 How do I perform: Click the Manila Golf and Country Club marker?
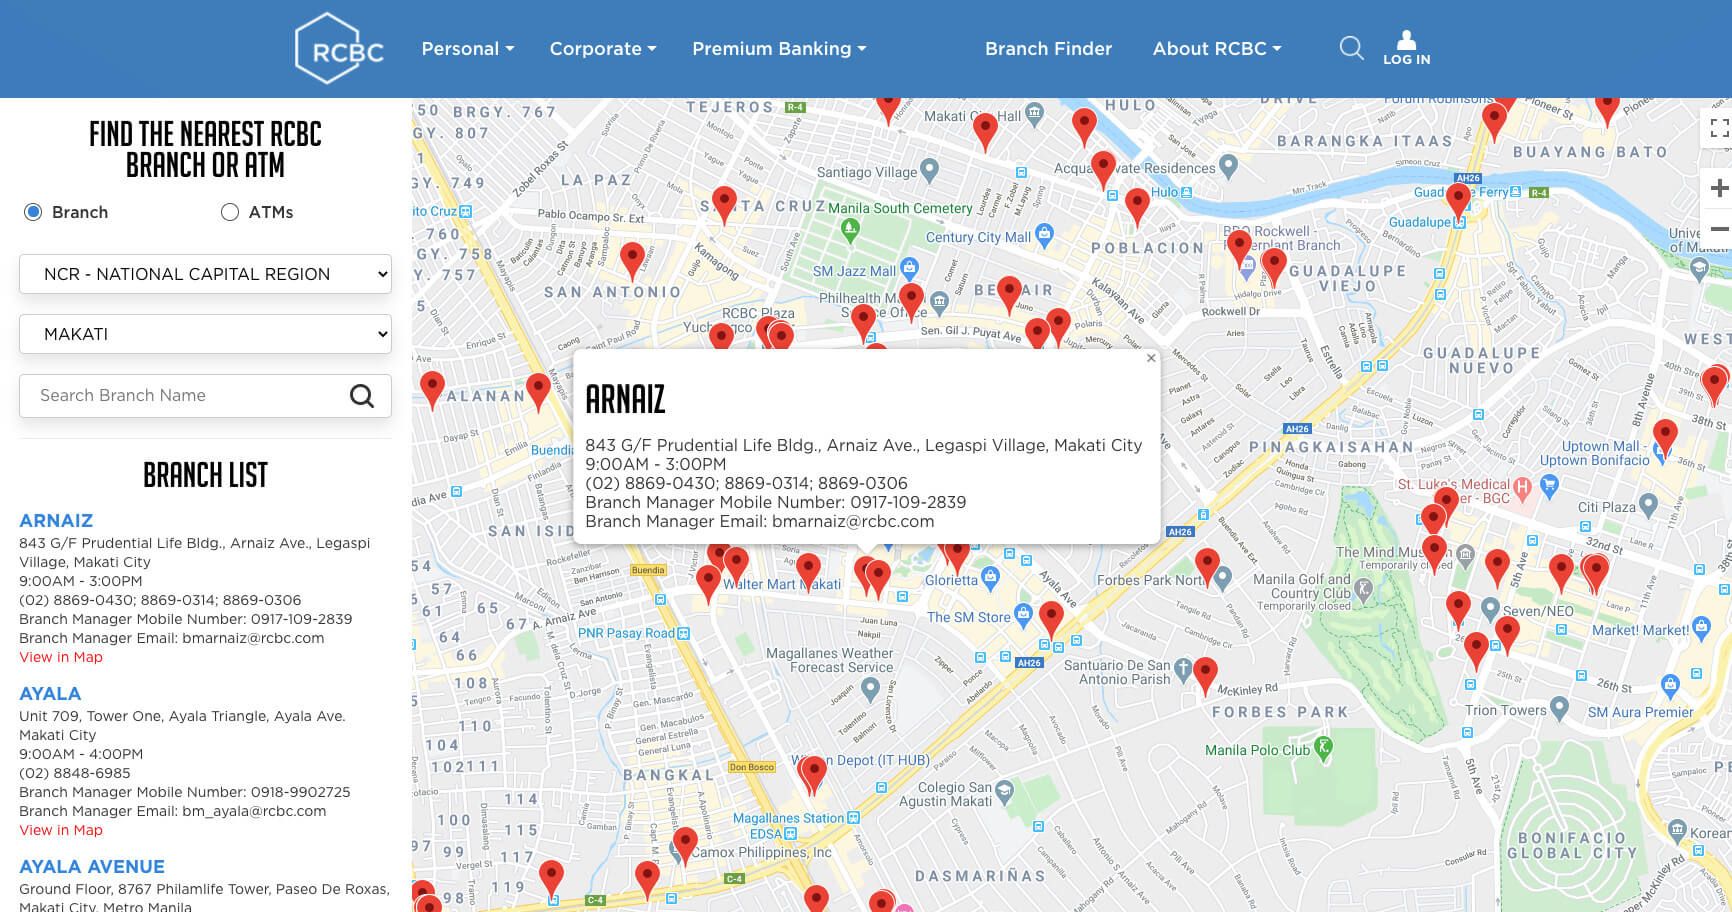click(x=1365, y=591)
